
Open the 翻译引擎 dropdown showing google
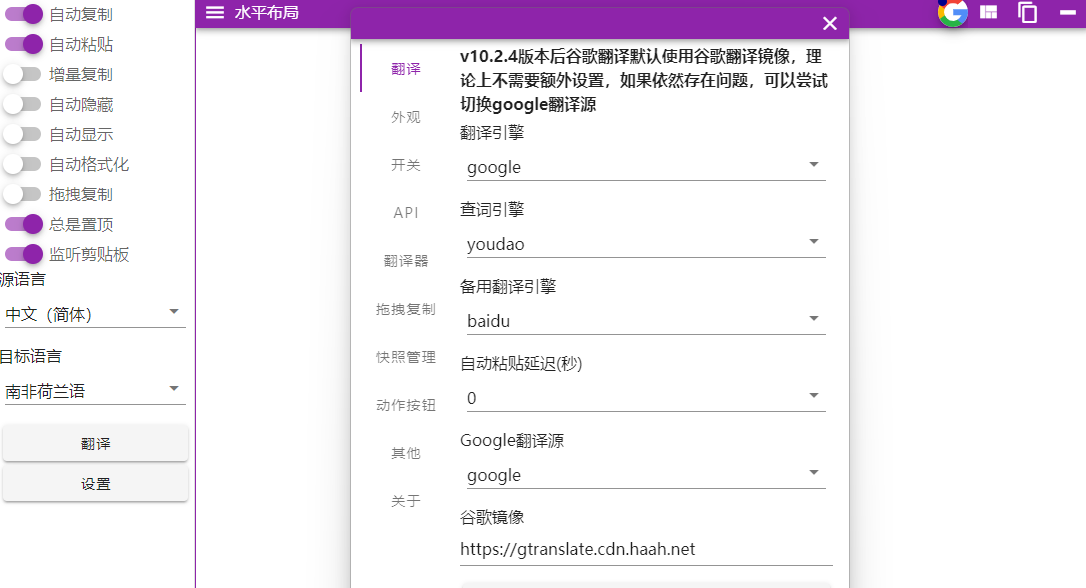click(x=644, y=166)
